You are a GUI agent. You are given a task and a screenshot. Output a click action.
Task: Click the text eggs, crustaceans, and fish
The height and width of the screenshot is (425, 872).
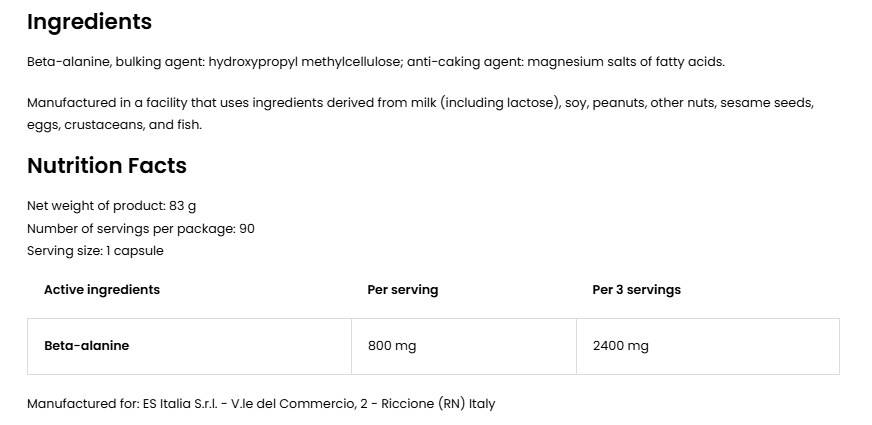click(114, 125)
